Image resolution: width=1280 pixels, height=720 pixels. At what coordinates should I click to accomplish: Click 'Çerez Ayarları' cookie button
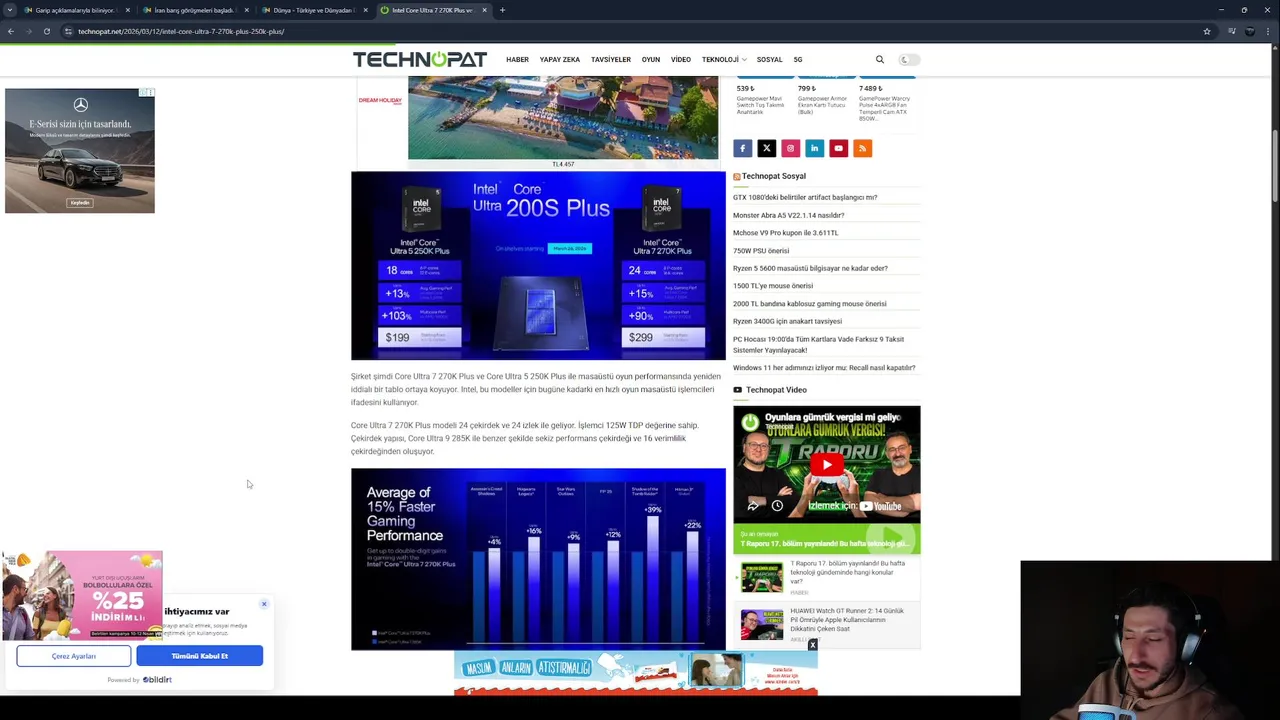coord(73,656)
